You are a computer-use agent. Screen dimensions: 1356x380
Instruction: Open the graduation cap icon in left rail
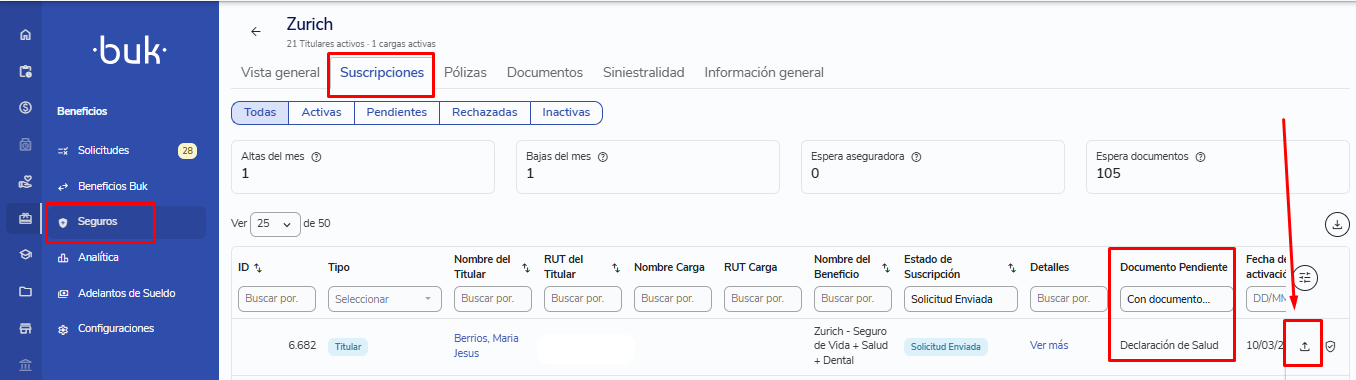click(26, 254)
